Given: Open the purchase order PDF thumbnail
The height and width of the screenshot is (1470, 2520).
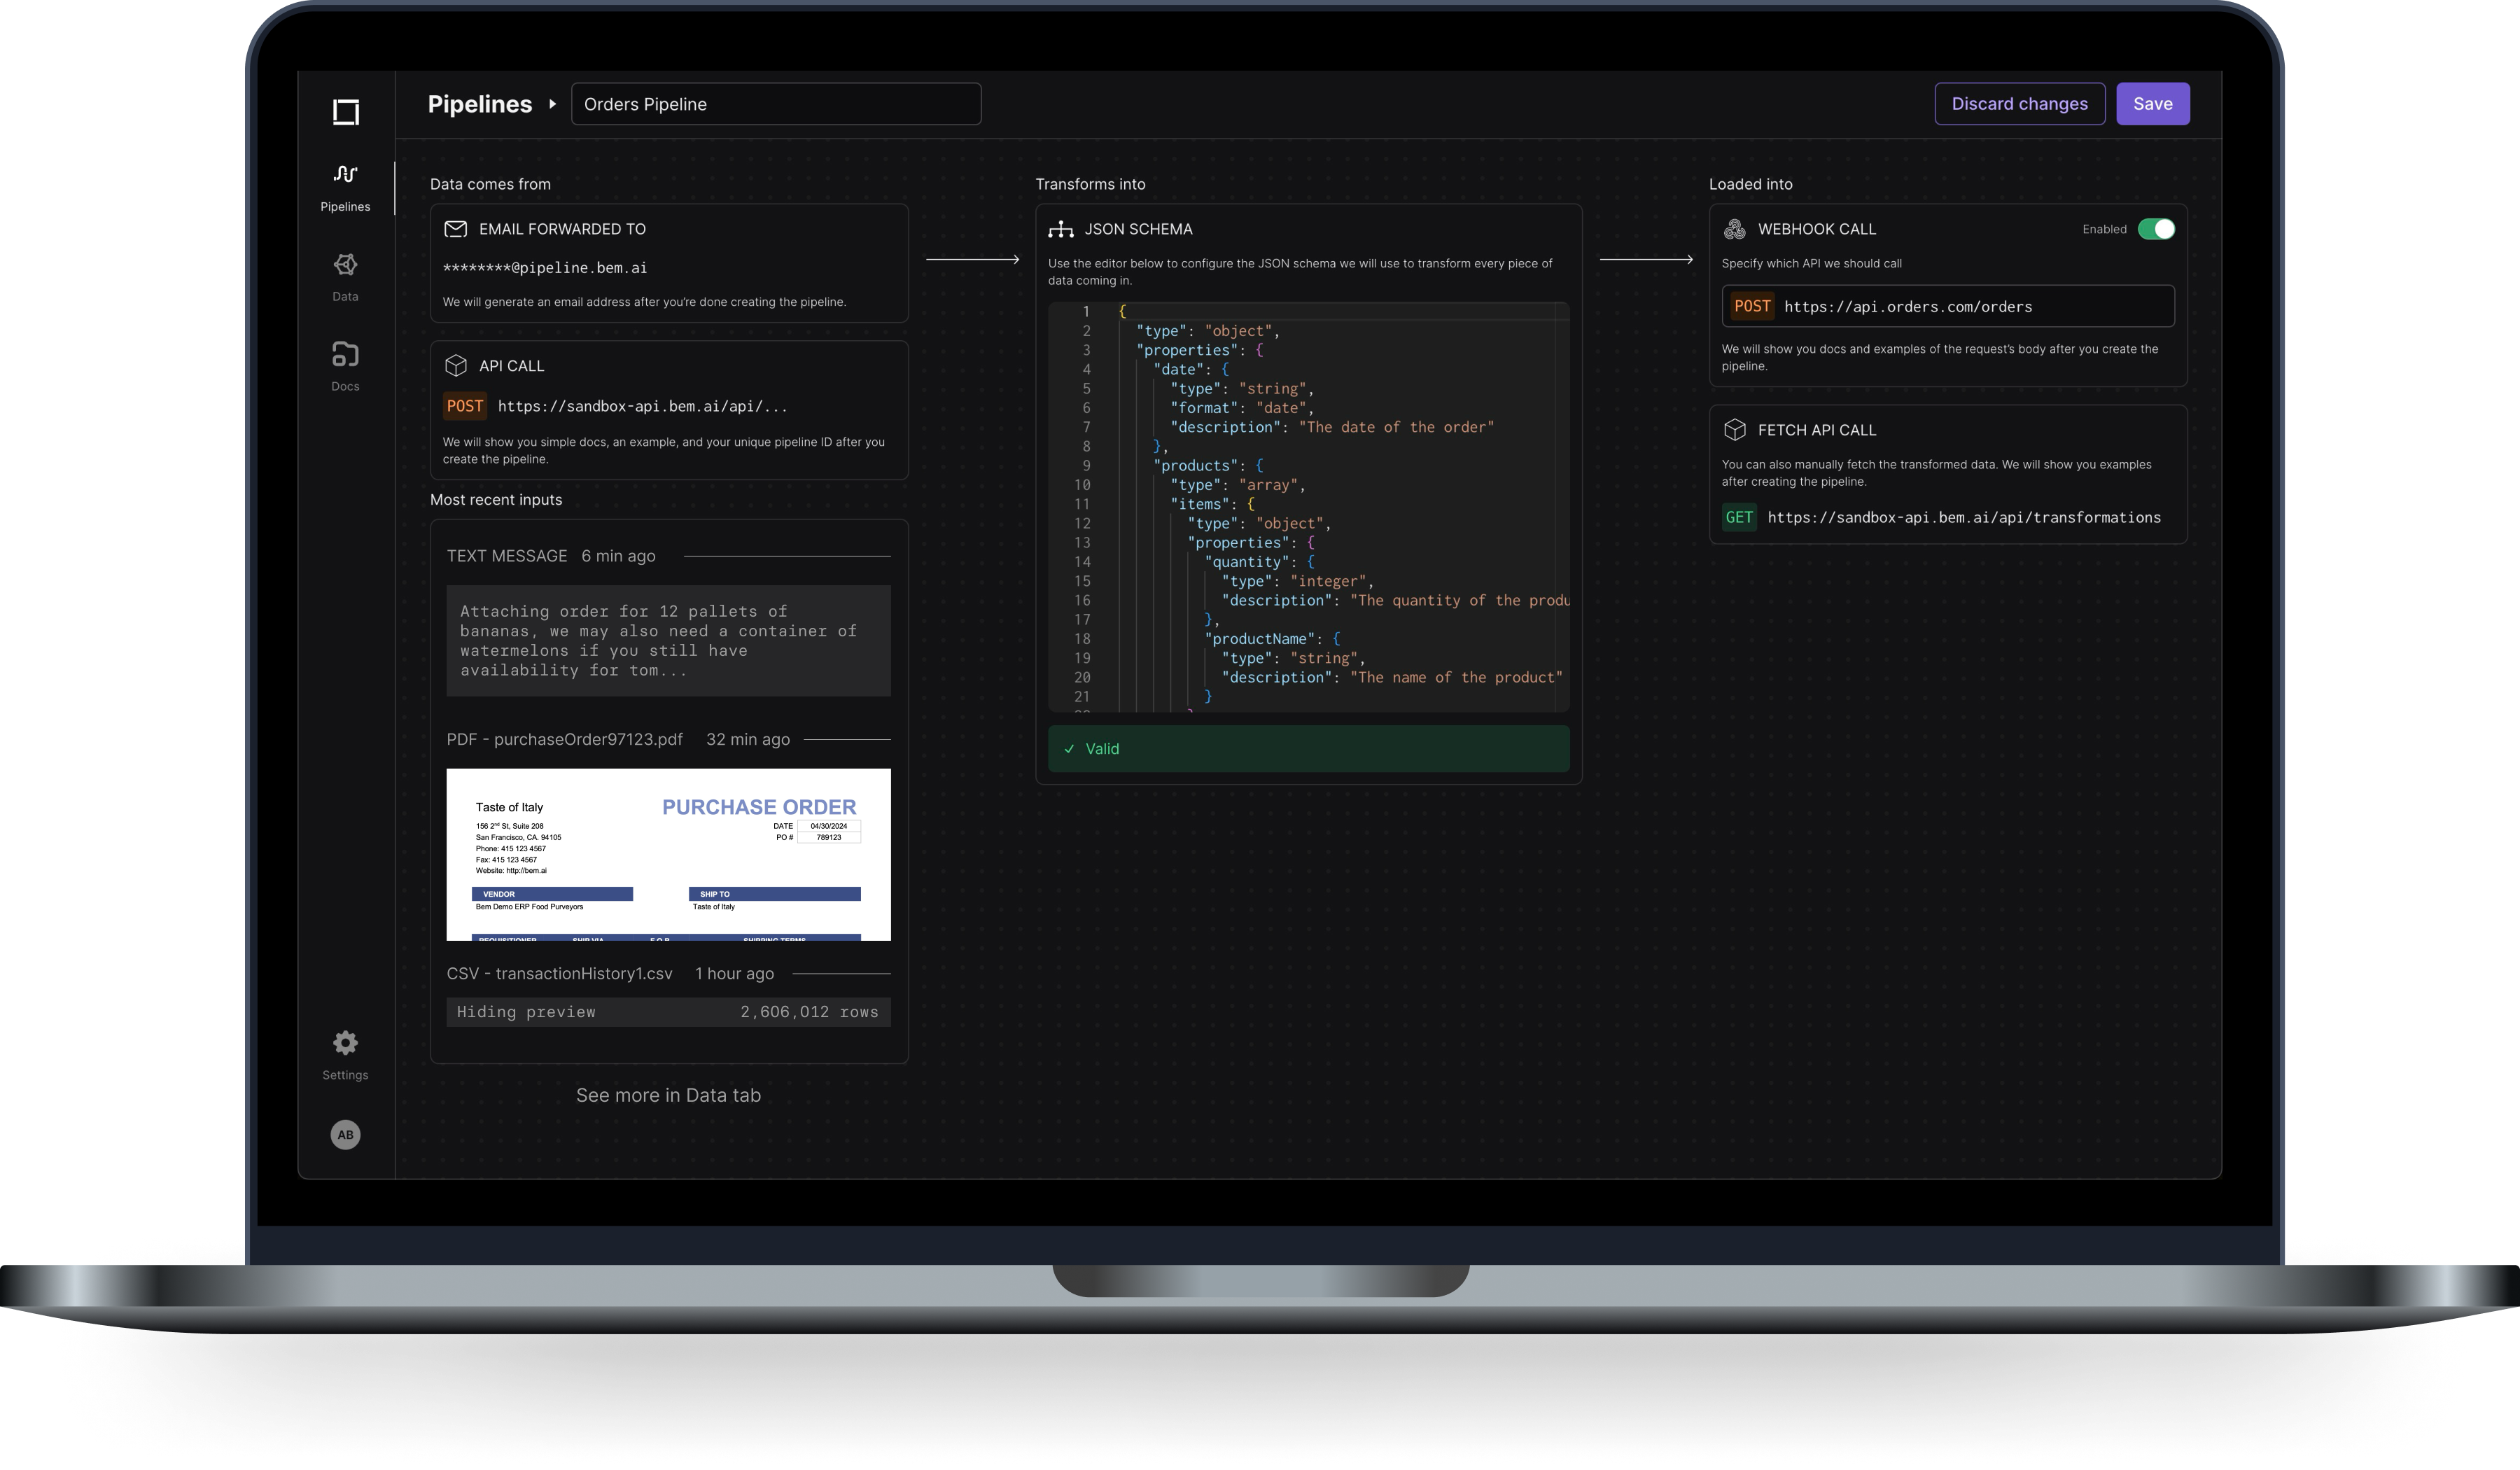Looking at the screenshot, I should pos(668,854).
